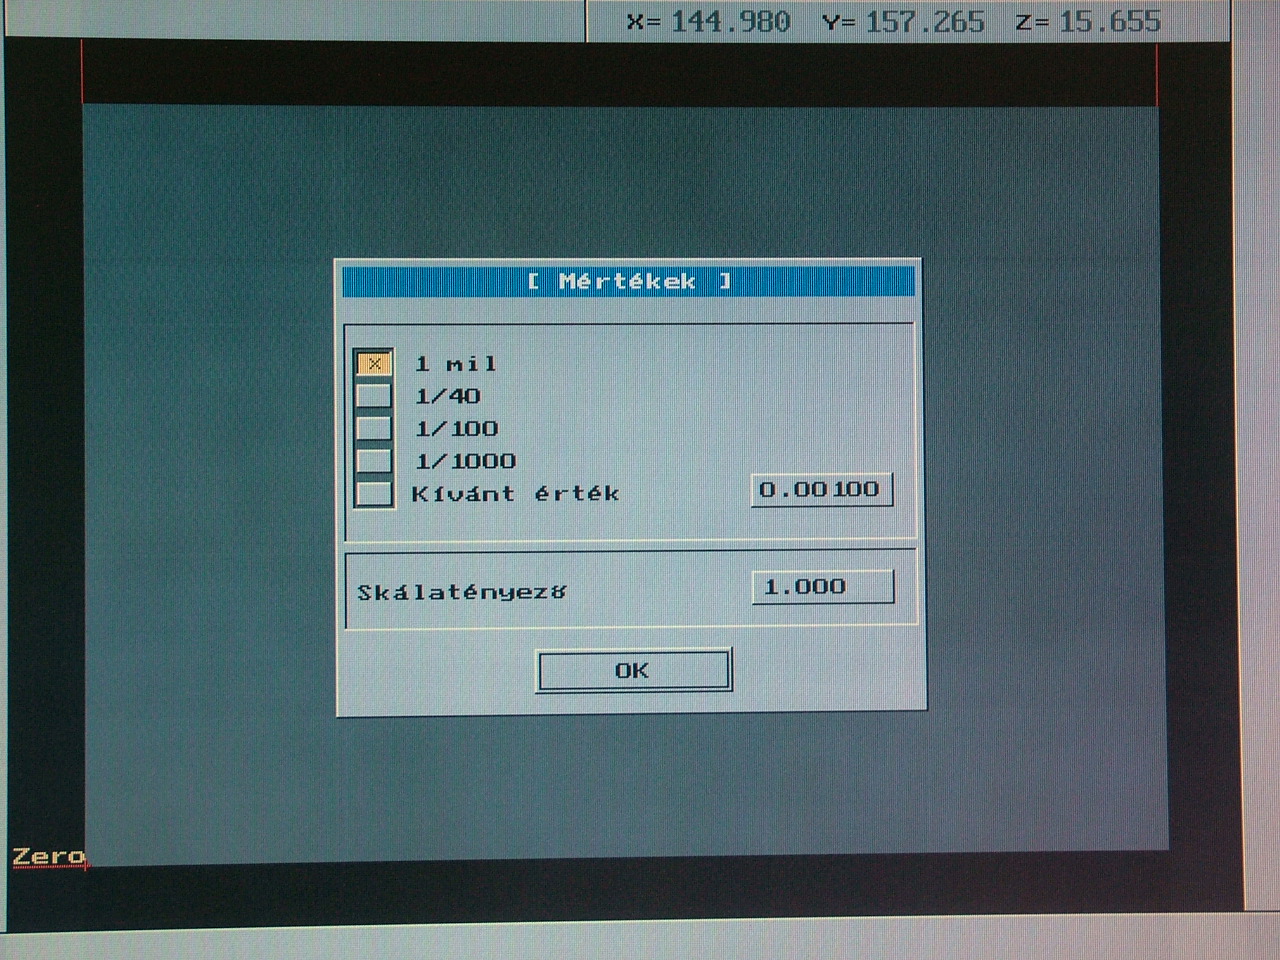Click the "1/1000" option label
Image resolution: width=1280 pixels, height=960 pixels.
[466, 461]
